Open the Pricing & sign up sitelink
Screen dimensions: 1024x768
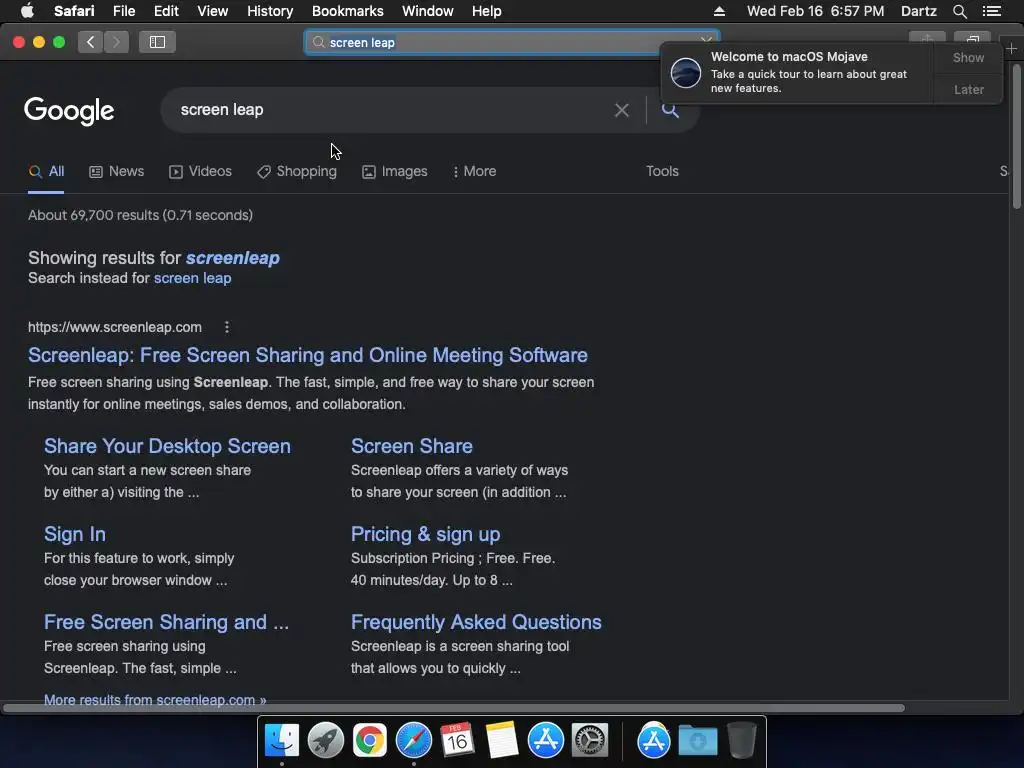coord(425,534)
